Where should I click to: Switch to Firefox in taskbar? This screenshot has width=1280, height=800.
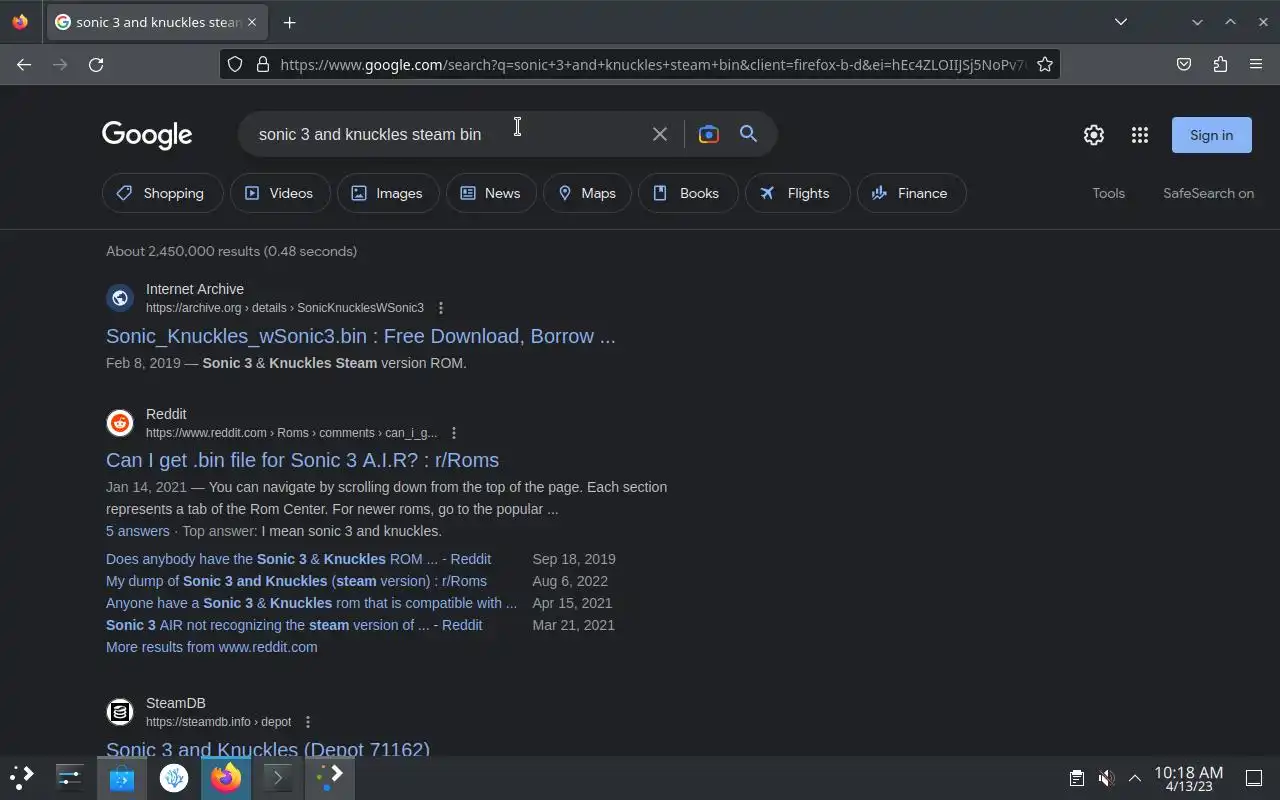226,777
